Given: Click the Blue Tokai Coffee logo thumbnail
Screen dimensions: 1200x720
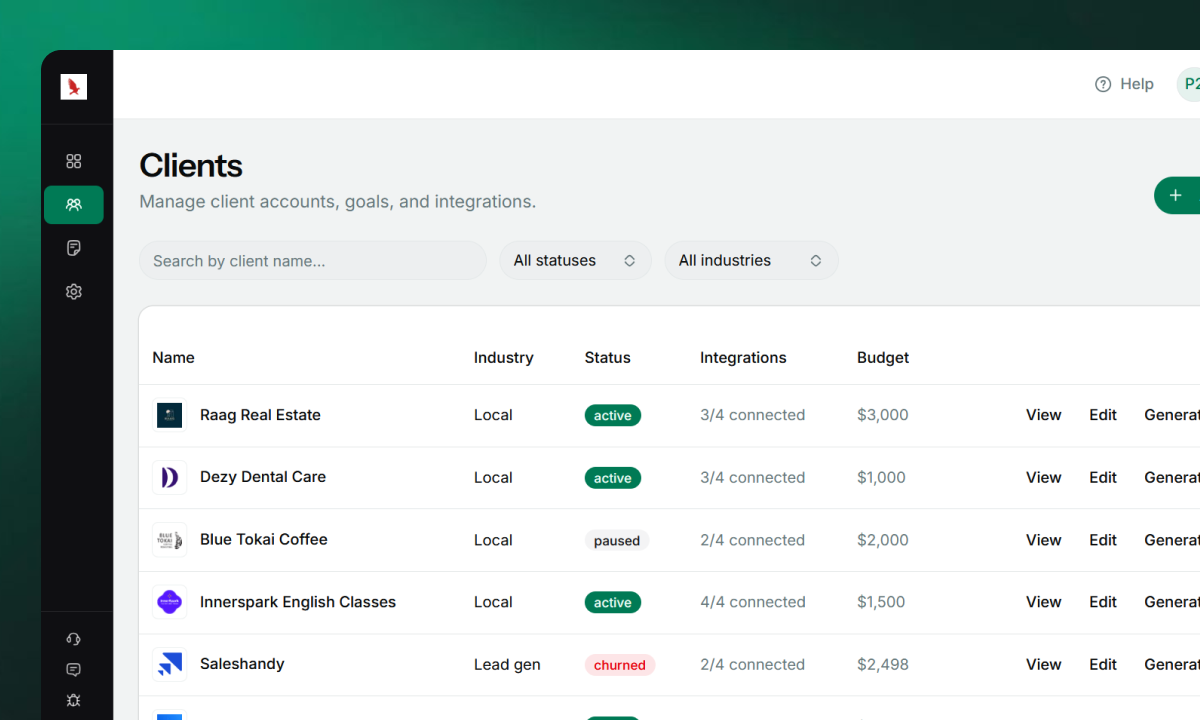Looking at the screenshot, I should point(170,540).
